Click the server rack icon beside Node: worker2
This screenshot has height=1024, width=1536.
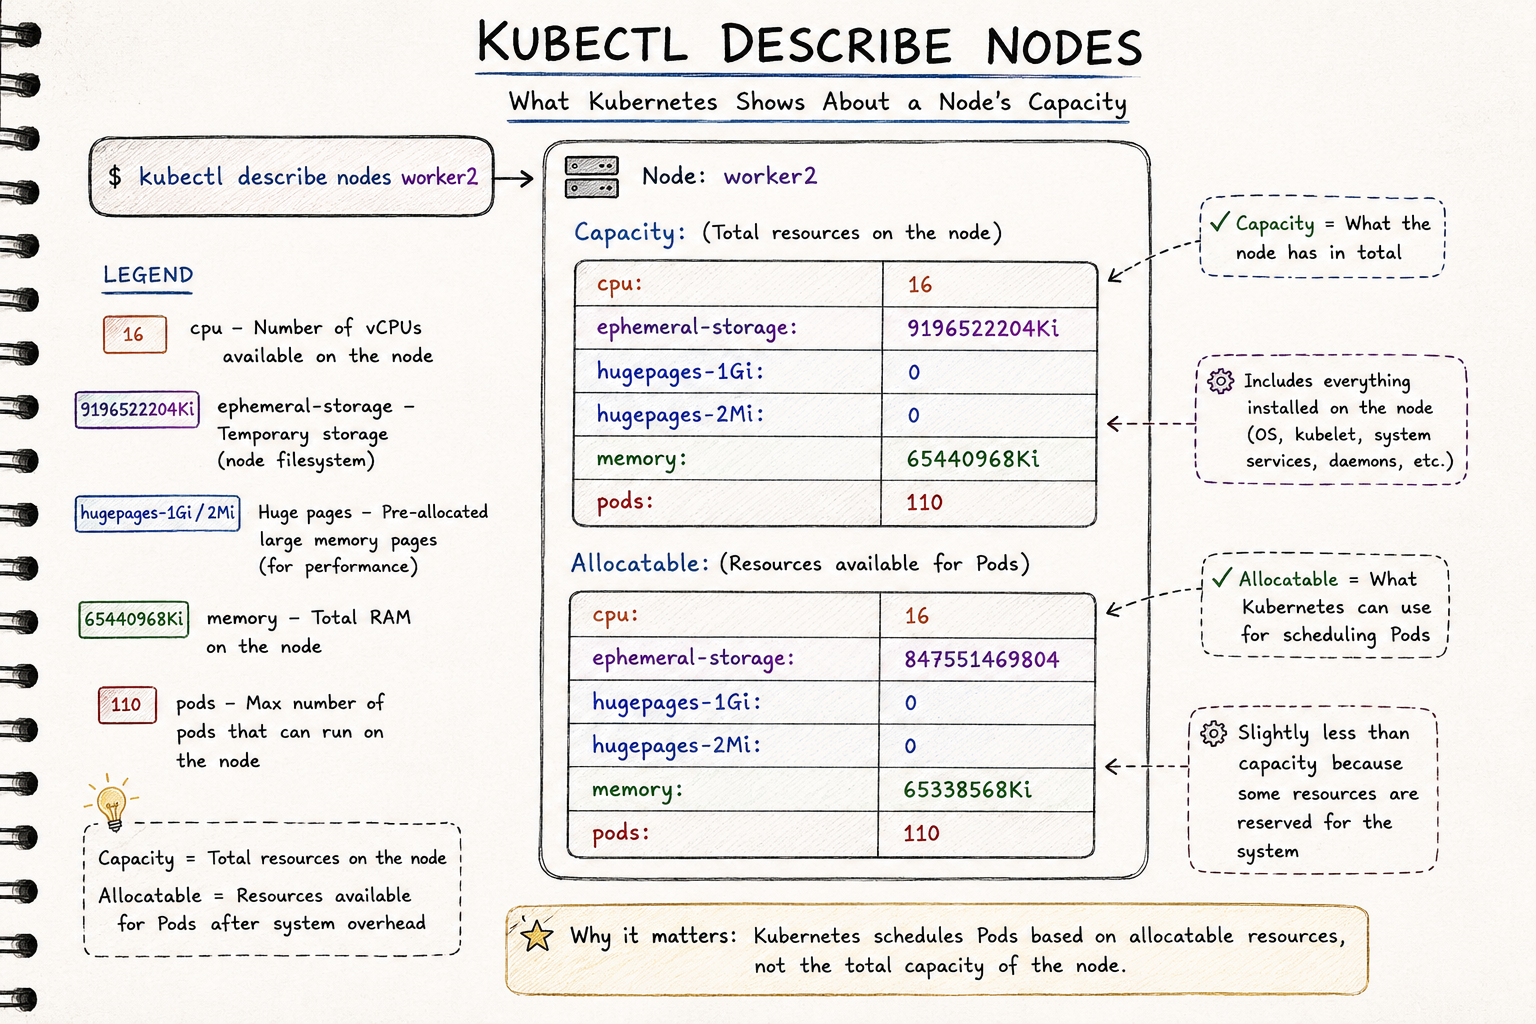click(x=591, y=177)
